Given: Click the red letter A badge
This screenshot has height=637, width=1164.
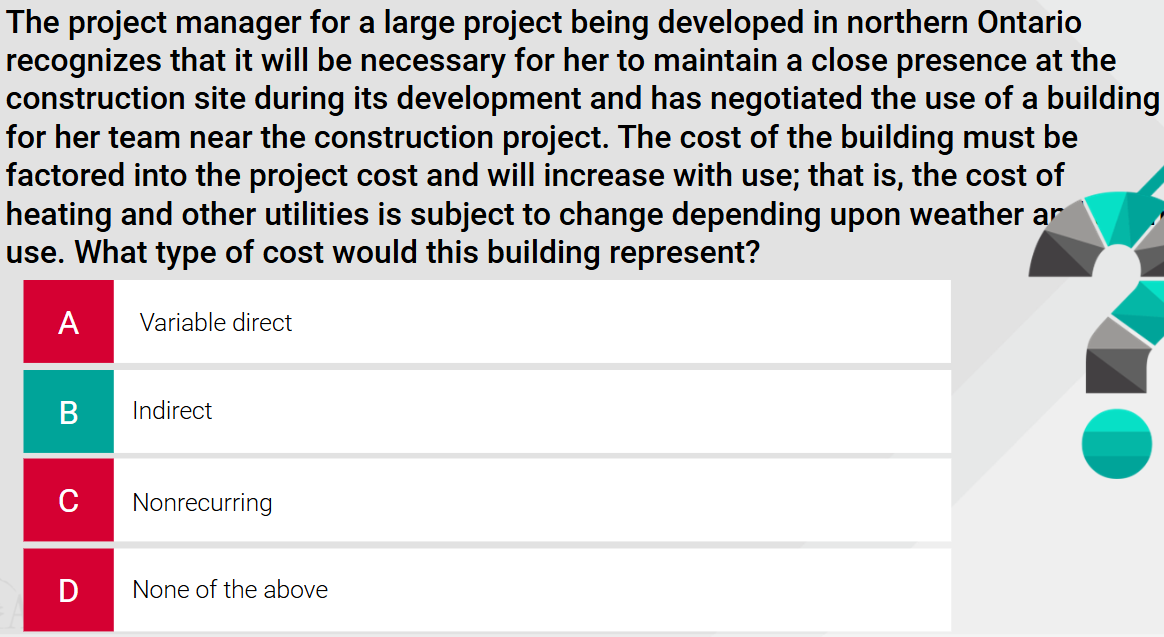Looking at the screenshot, I should 68,322.
